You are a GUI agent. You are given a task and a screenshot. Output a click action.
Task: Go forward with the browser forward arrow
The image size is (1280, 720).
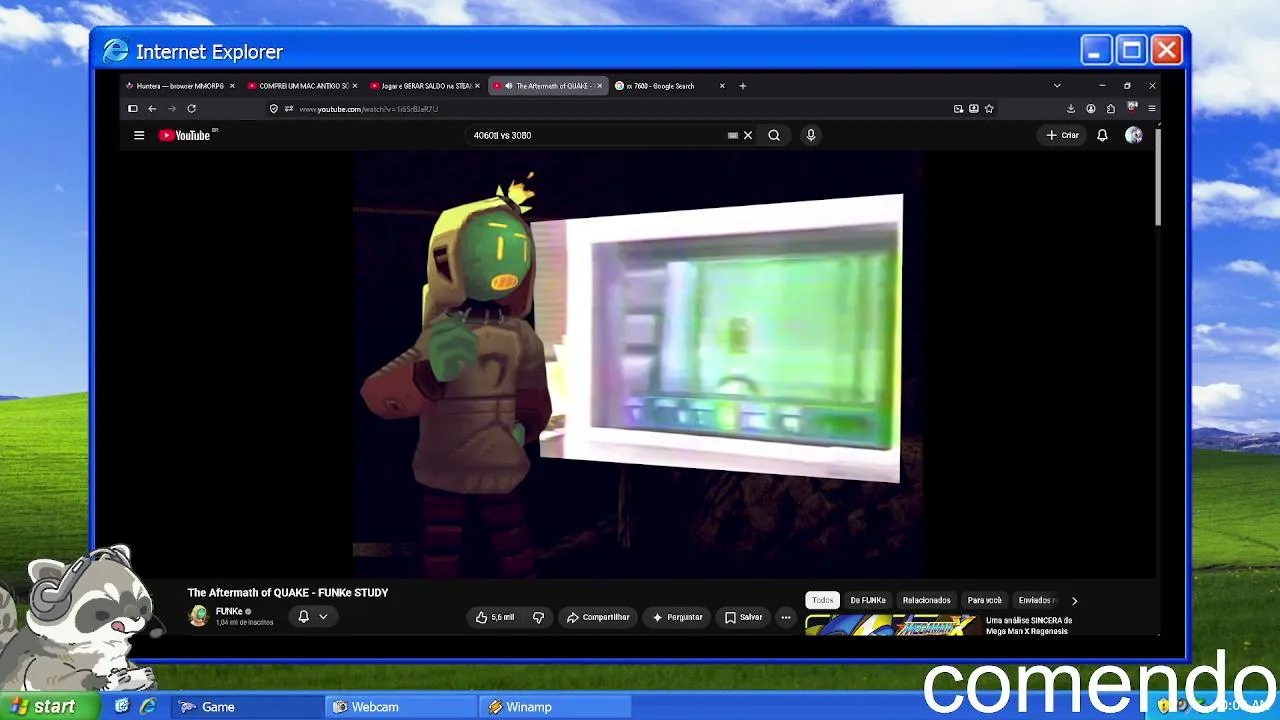coord(172,109)
